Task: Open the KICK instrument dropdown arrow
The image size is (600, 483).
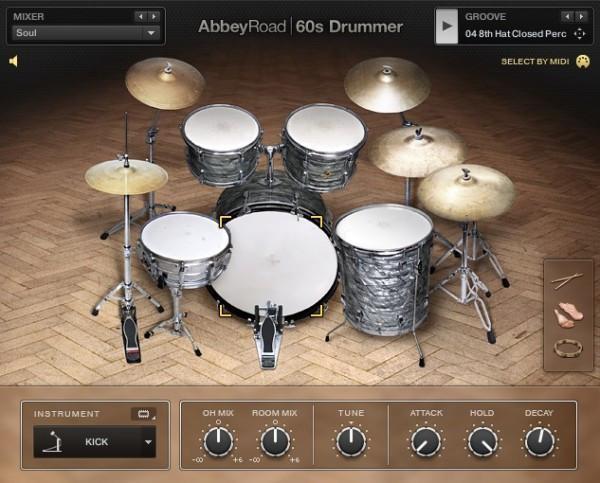Action: (148, 442)
